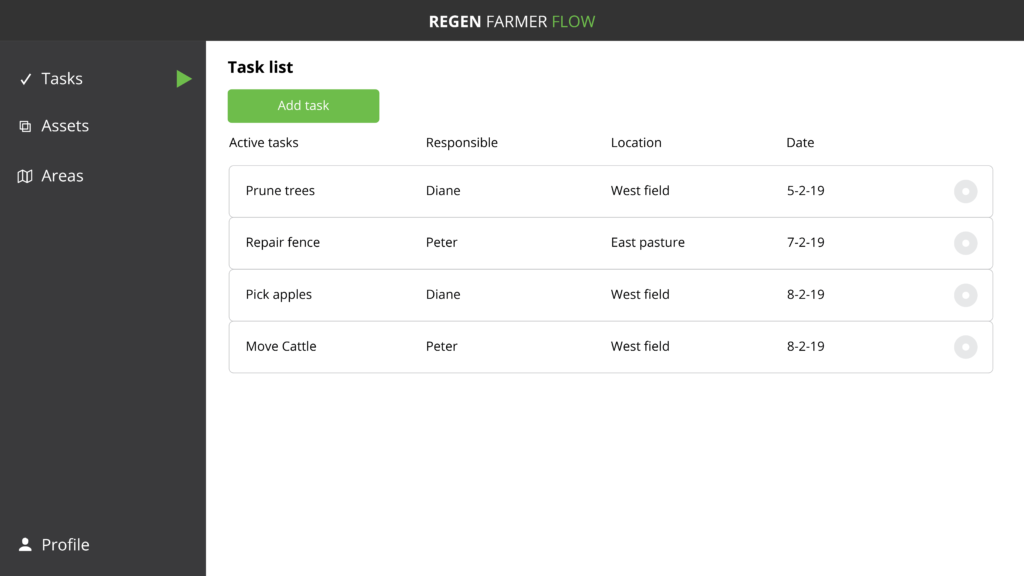1024x576 pixels.
Task: Click the Date column header
Action: pos(800,142)
